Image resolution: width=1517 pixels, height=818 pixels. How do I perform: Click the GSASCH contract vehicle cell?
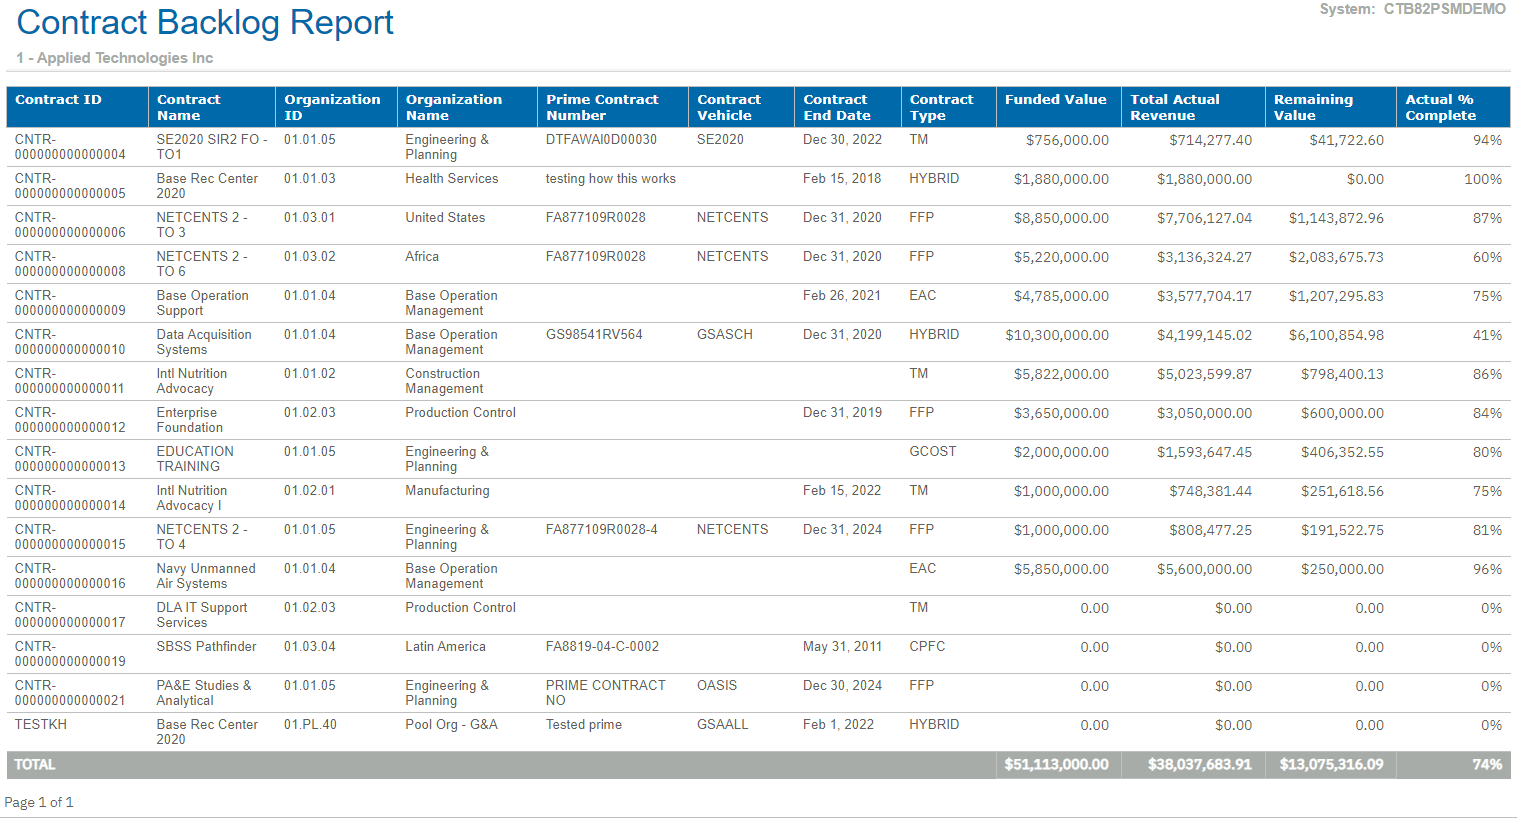724,335
